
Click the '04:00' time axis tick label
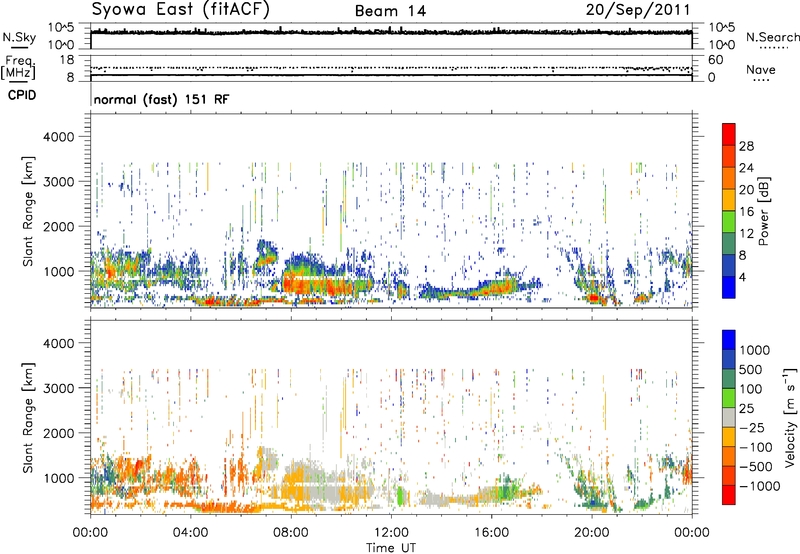click(x=191, y=533)
